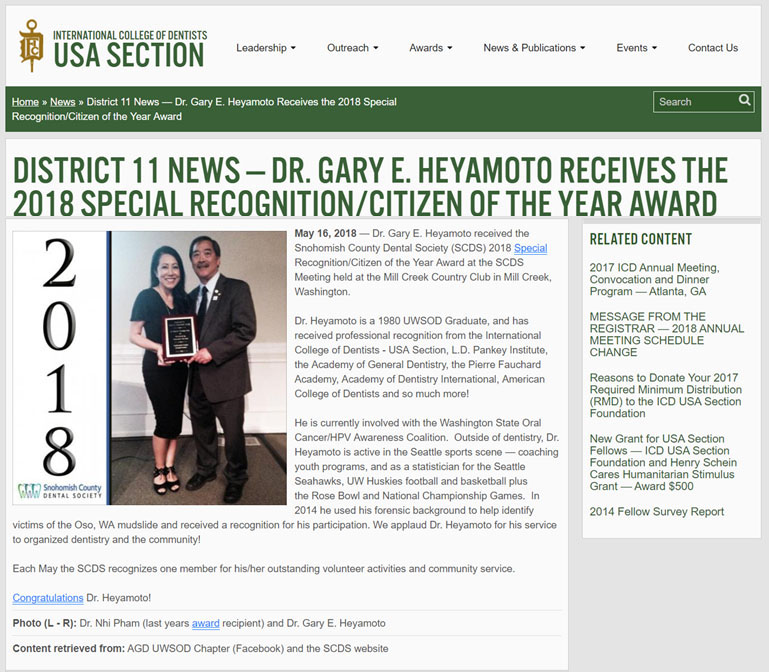
Task: Open the 2014 Fellow Survey Report
Action: (656, 512)
